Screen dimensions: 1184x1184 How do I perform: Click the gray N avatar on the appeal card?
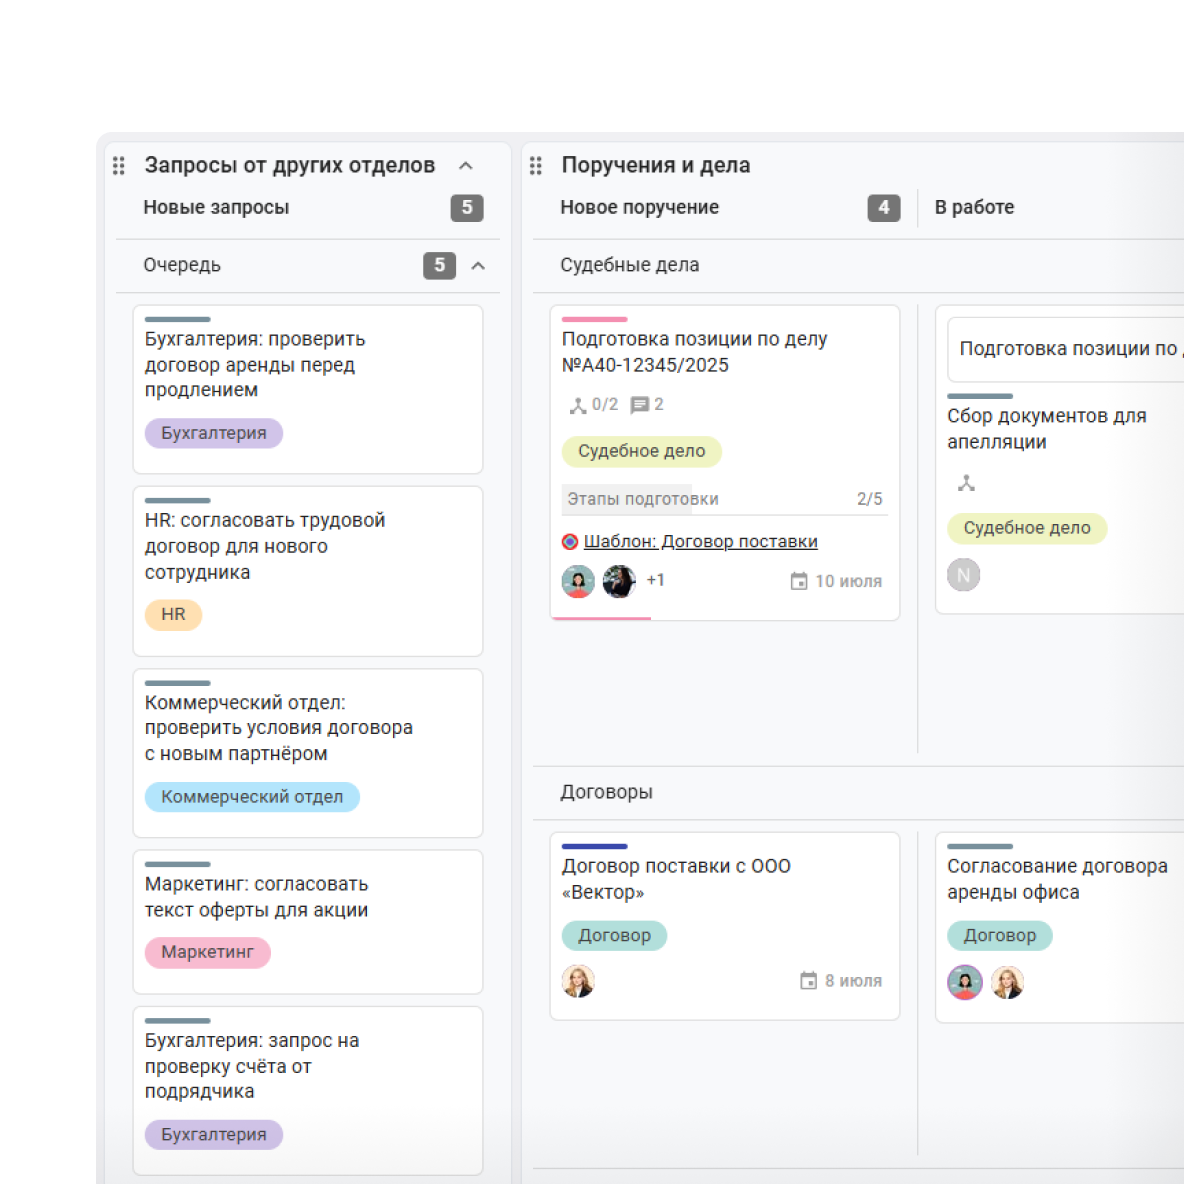pyautogui.click(x=964, y=575)
